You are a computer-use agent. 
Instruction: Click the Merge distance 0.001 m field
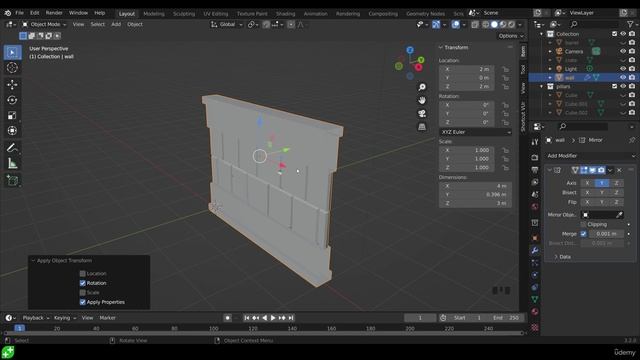coord(606,234)
